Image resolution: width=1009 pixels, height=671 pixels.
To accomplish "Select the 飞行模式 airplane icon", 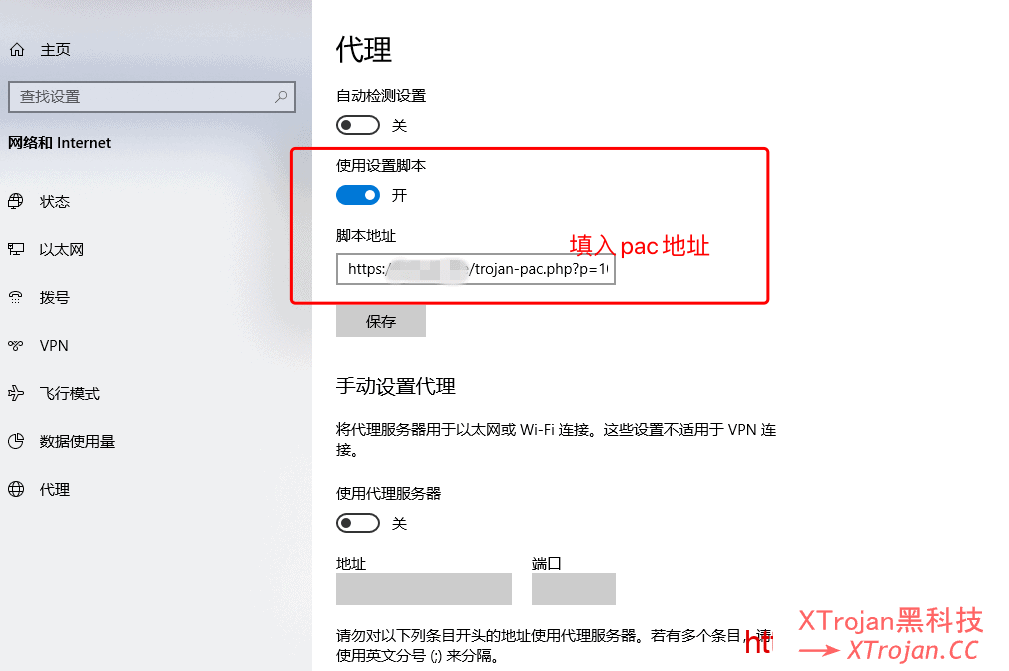I will click(x=16, y=393).
